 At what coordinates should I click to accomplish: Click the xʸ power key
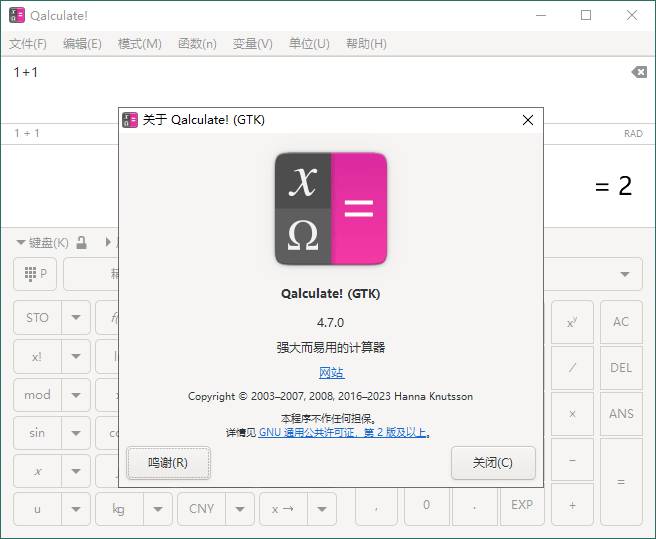pos(572,322)
